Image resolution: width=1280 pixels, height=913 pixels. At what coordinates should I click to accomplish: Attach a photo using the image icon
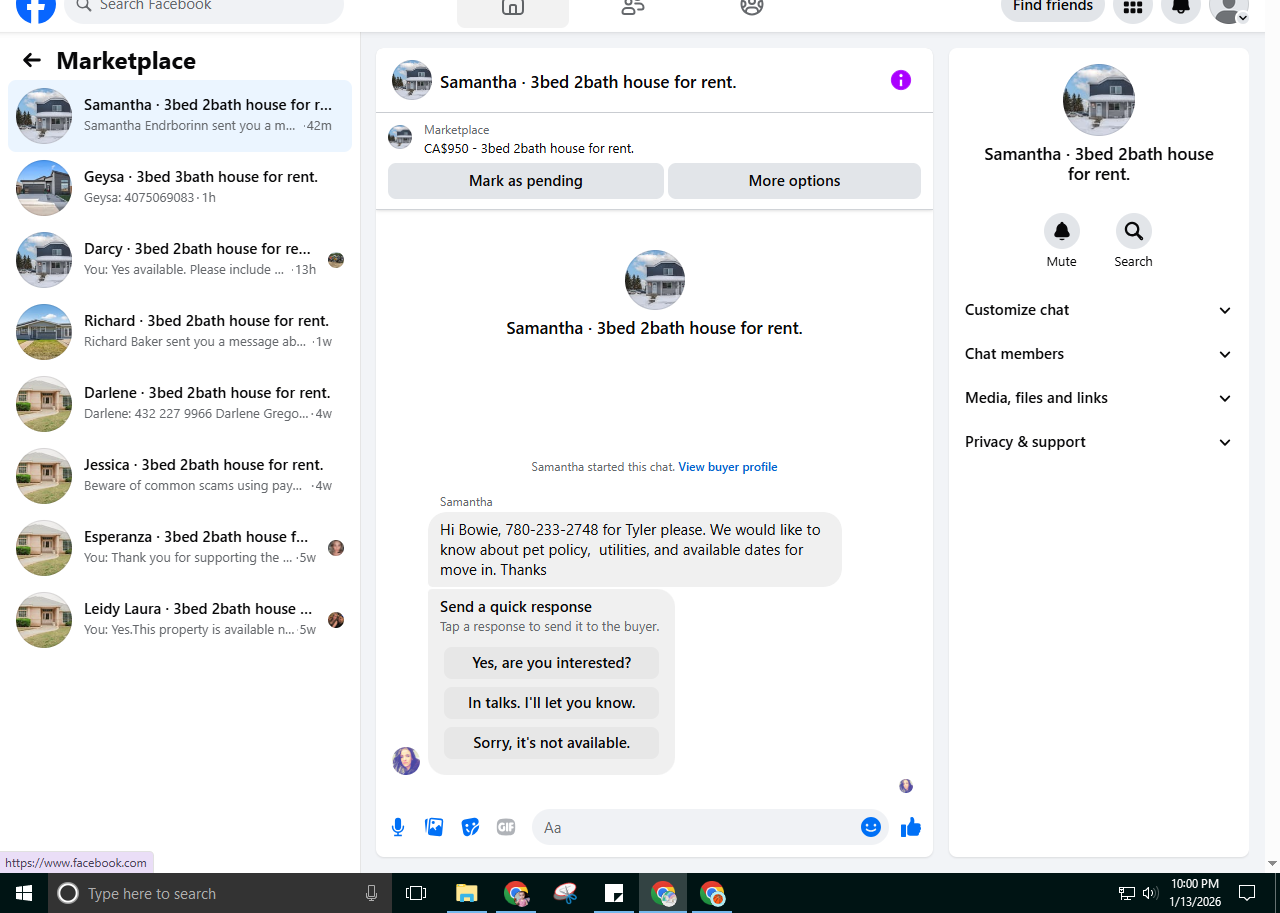click(434, 827)
